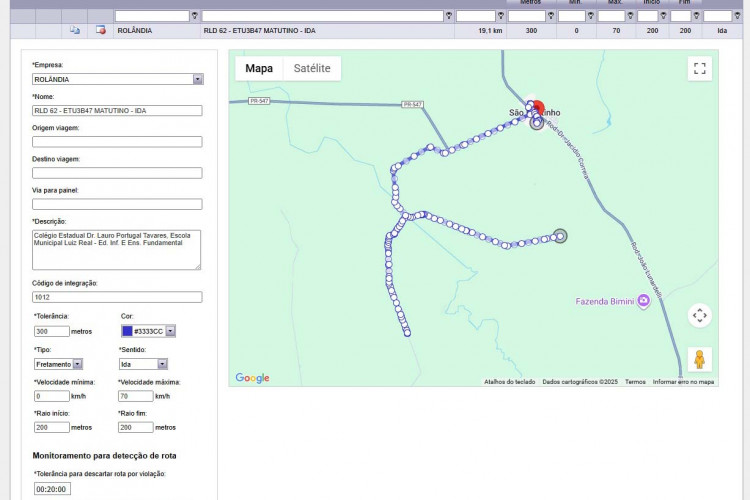Expand the Tipo dropdown set to Fretamento
This screenshot has height=500, width=750.
pyautogui.click(x=58, y=364)
